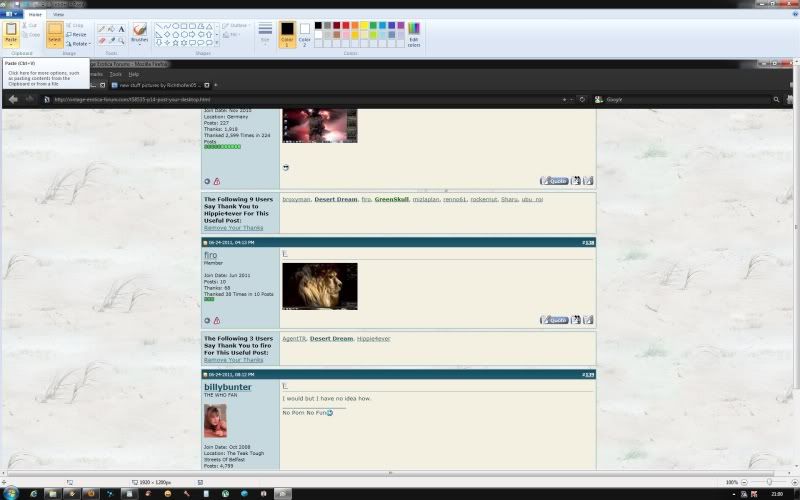Click the Windows Start button
The width and height of the screenshot is (800, 500).
point(11,493)
